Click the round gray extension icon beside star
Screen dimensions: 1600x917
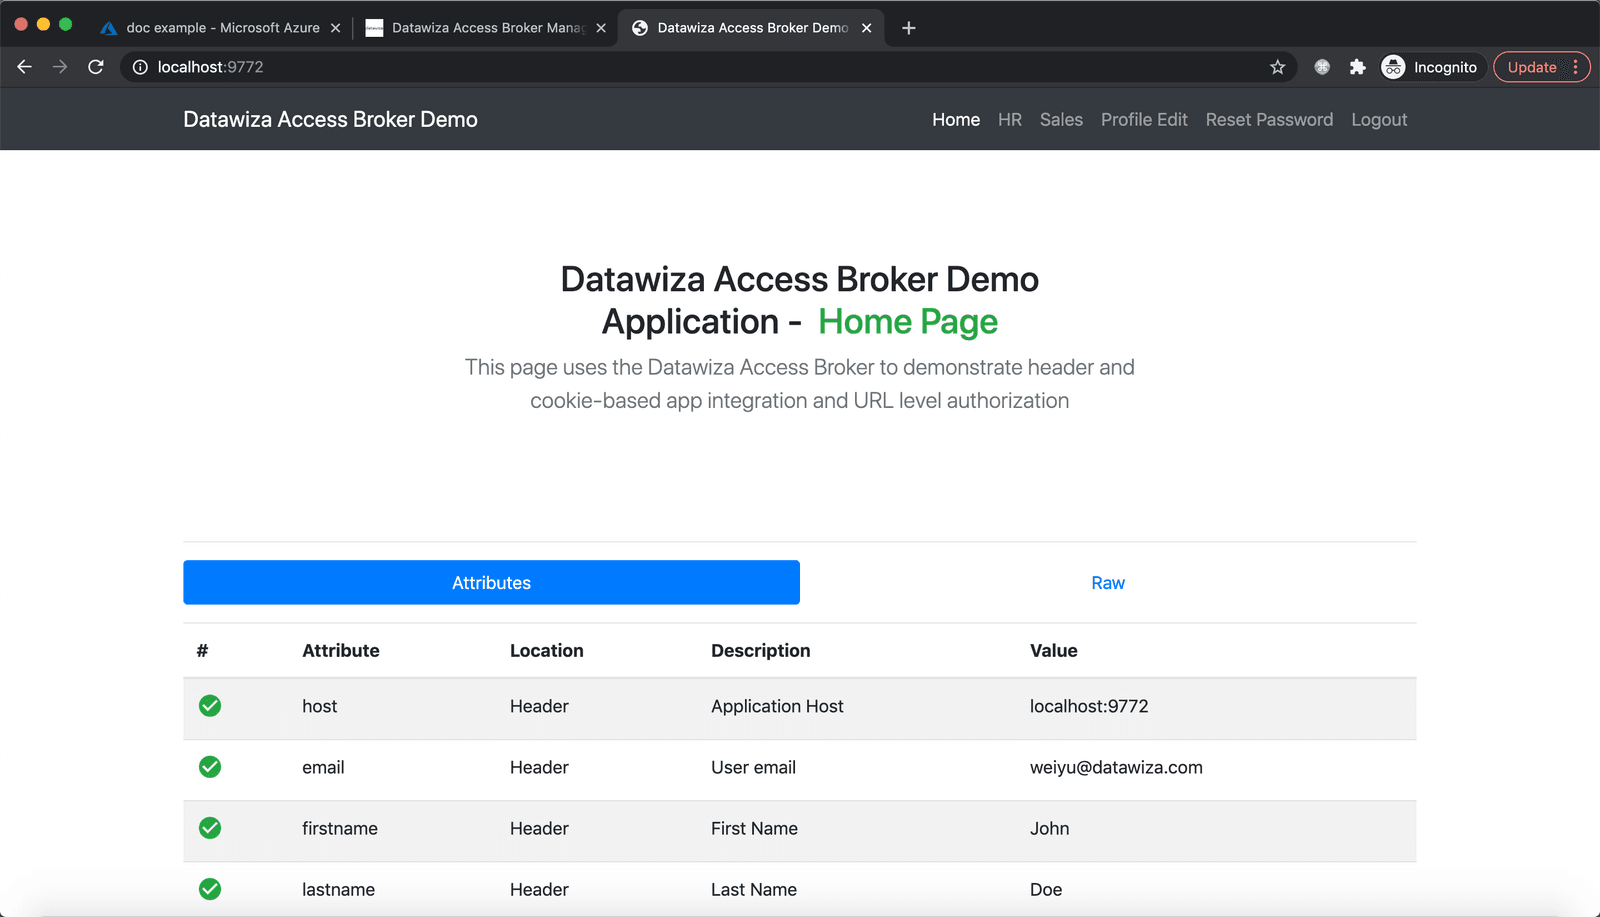coord(1322,67)
